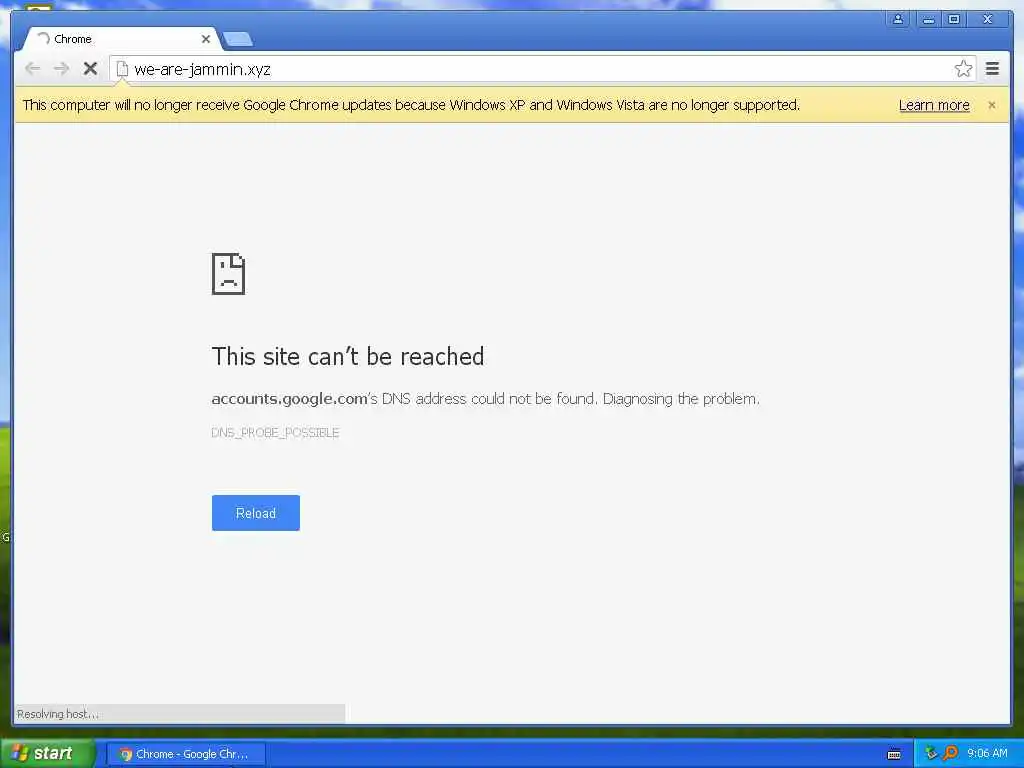Image resolution: width=1024 pixels, height=768 pixels.
Task: Select the Chrome tab
Action: [121, 39]
